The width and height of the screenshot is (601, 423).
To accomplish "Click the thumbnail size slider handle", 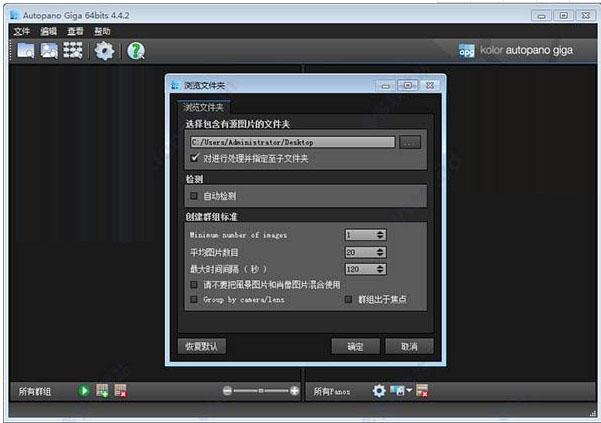I will 261,391.
